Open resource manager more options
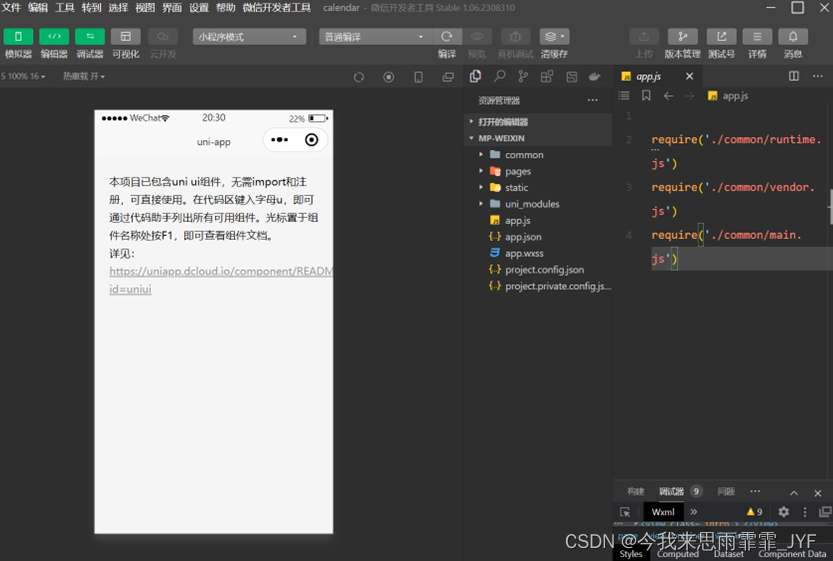Viewport: 833px width, 561px height. pyautogui.click(x=592, y=100)
